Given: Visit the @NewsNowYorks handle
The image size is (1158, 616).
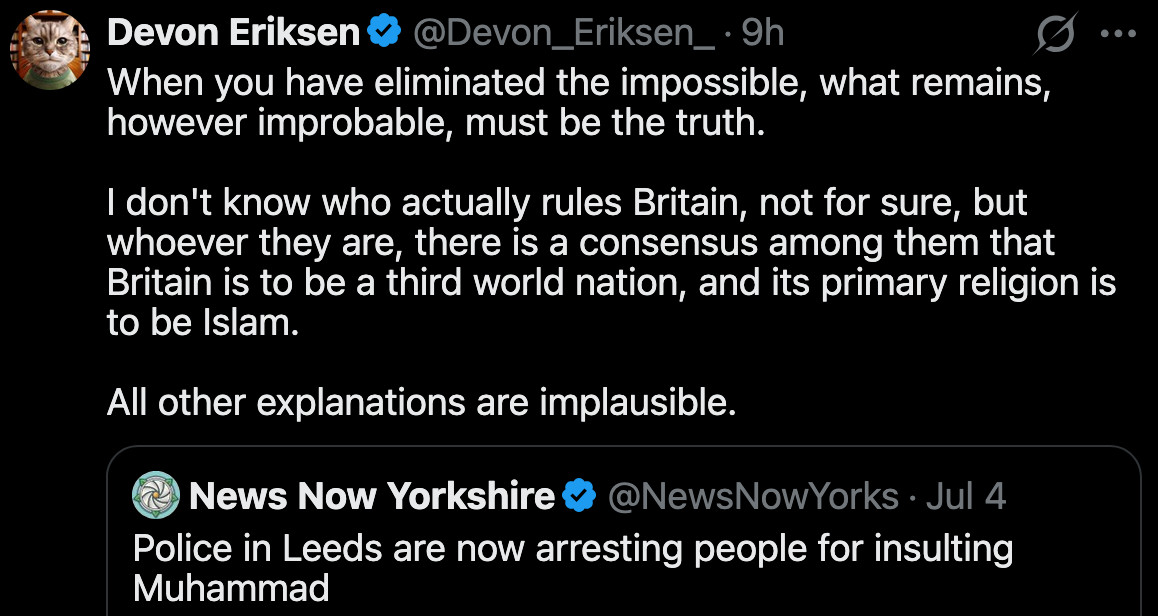Looking at the screenshot, I should coord(753,496).
